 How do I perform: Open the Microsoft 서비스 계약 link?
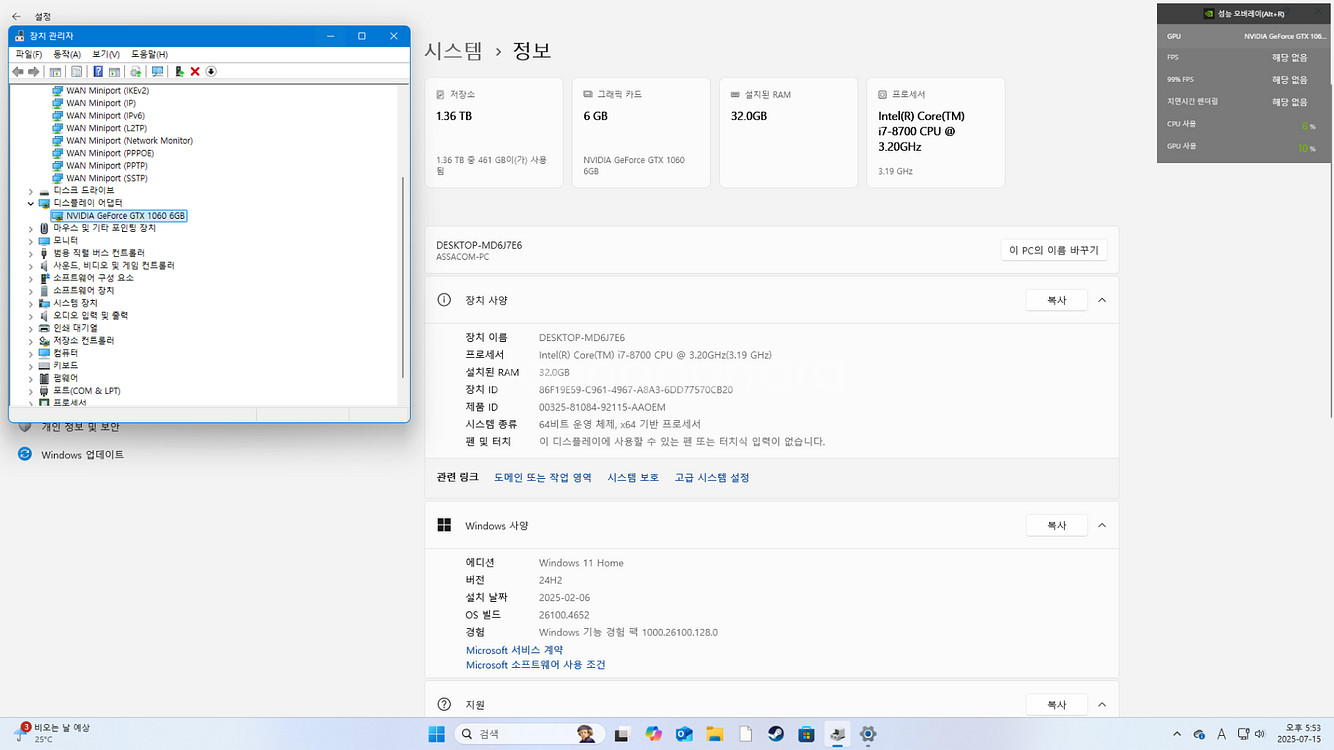(514, 650)
